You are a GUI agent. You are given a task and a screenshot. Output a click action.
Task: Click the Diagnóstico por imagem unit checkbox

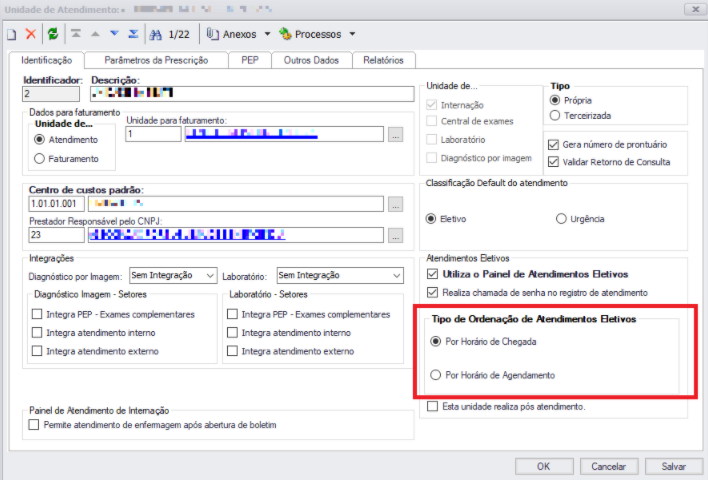point(432,158)
